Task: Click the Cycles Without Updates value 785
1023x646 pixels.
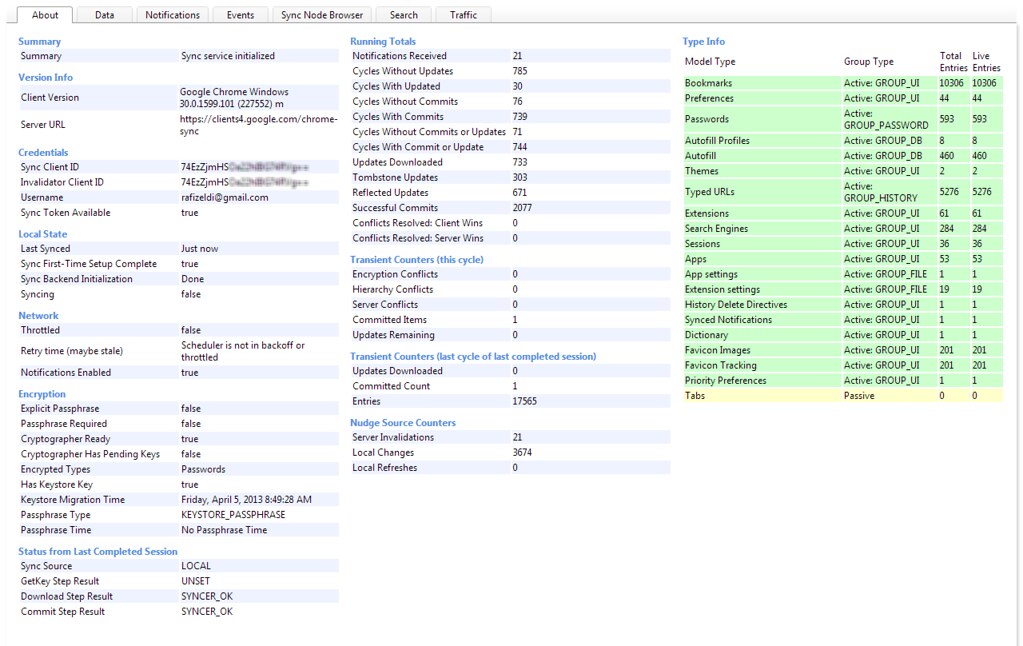Action: coord(520,71)
